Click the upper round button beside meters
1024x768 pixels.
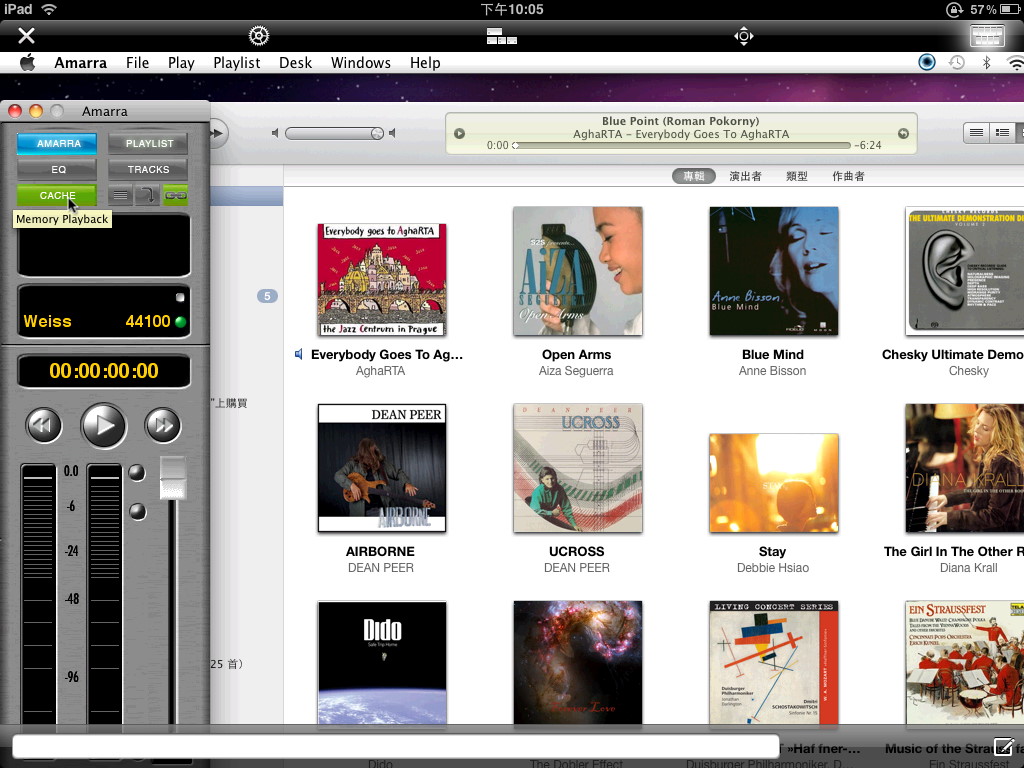pos(136,473)
